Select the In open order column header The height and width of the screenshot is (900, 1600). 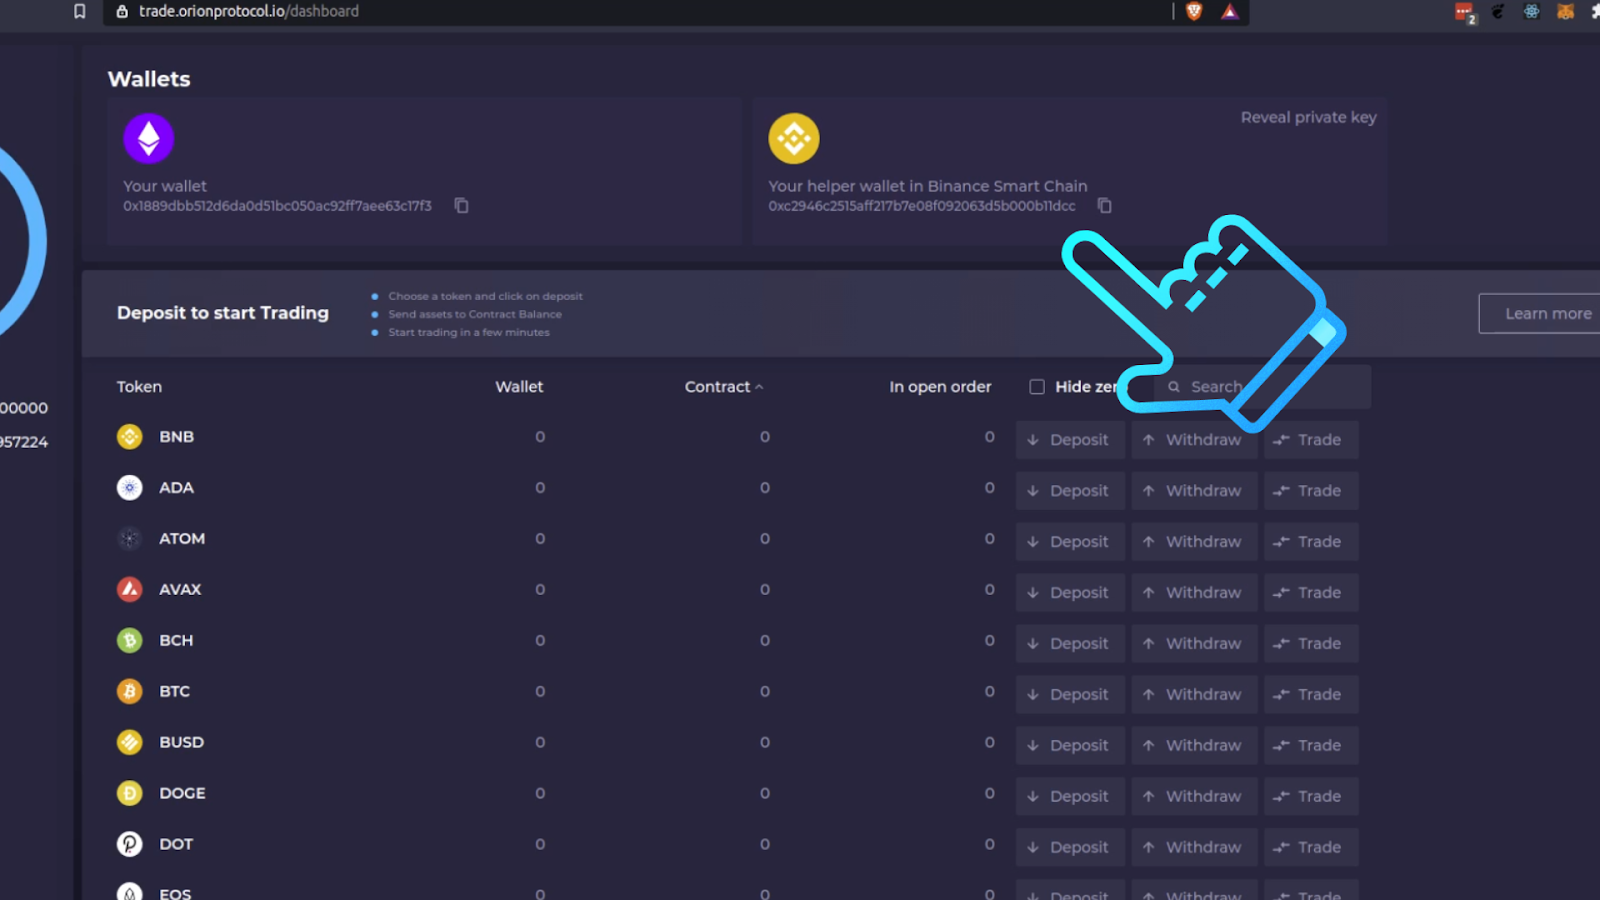(941, 387)
